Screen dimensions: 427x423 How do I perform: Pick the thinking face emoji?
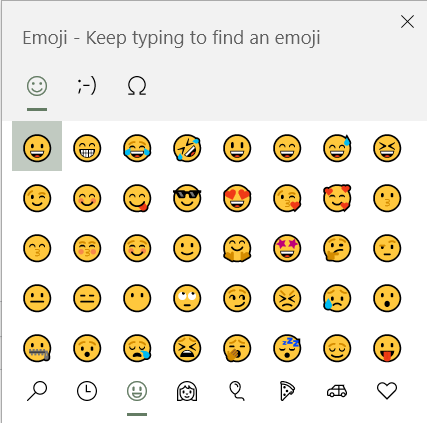coord(337,248)
